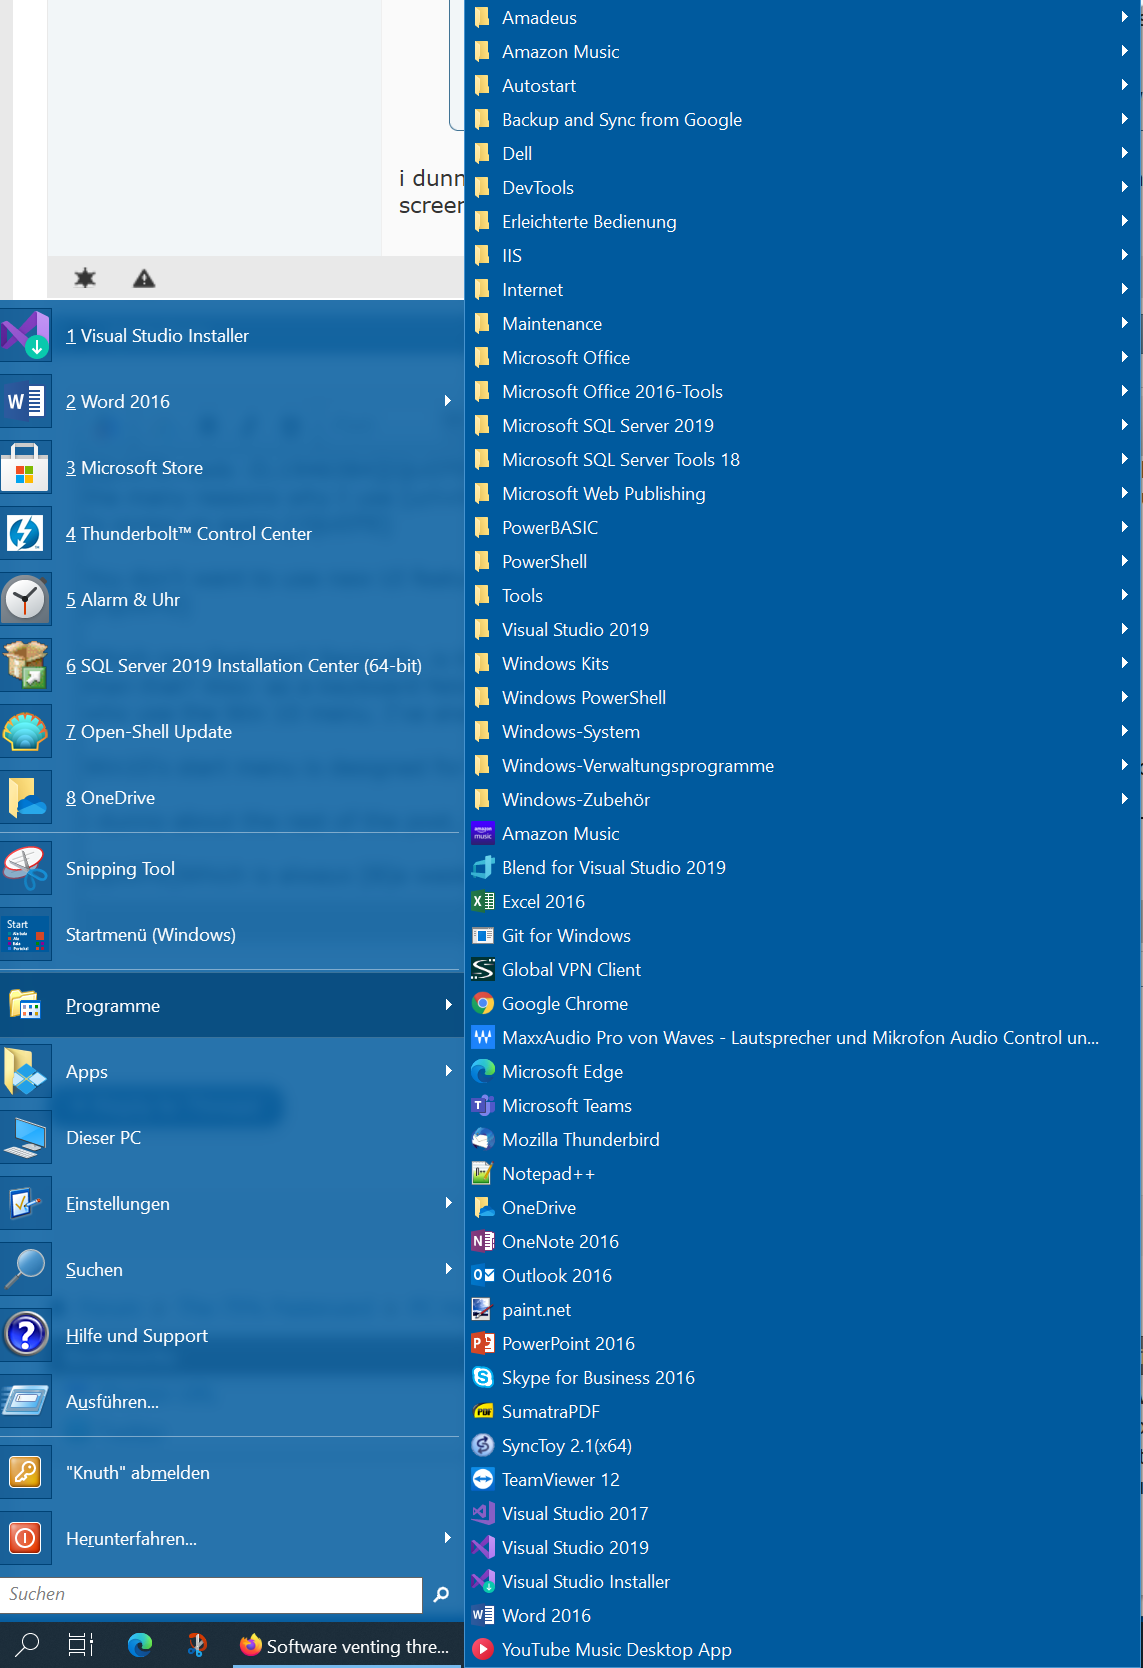The image size is (1143, 1668).
Task: Open the Erleichterte Bedienung folder
Action: coord(802,222)
